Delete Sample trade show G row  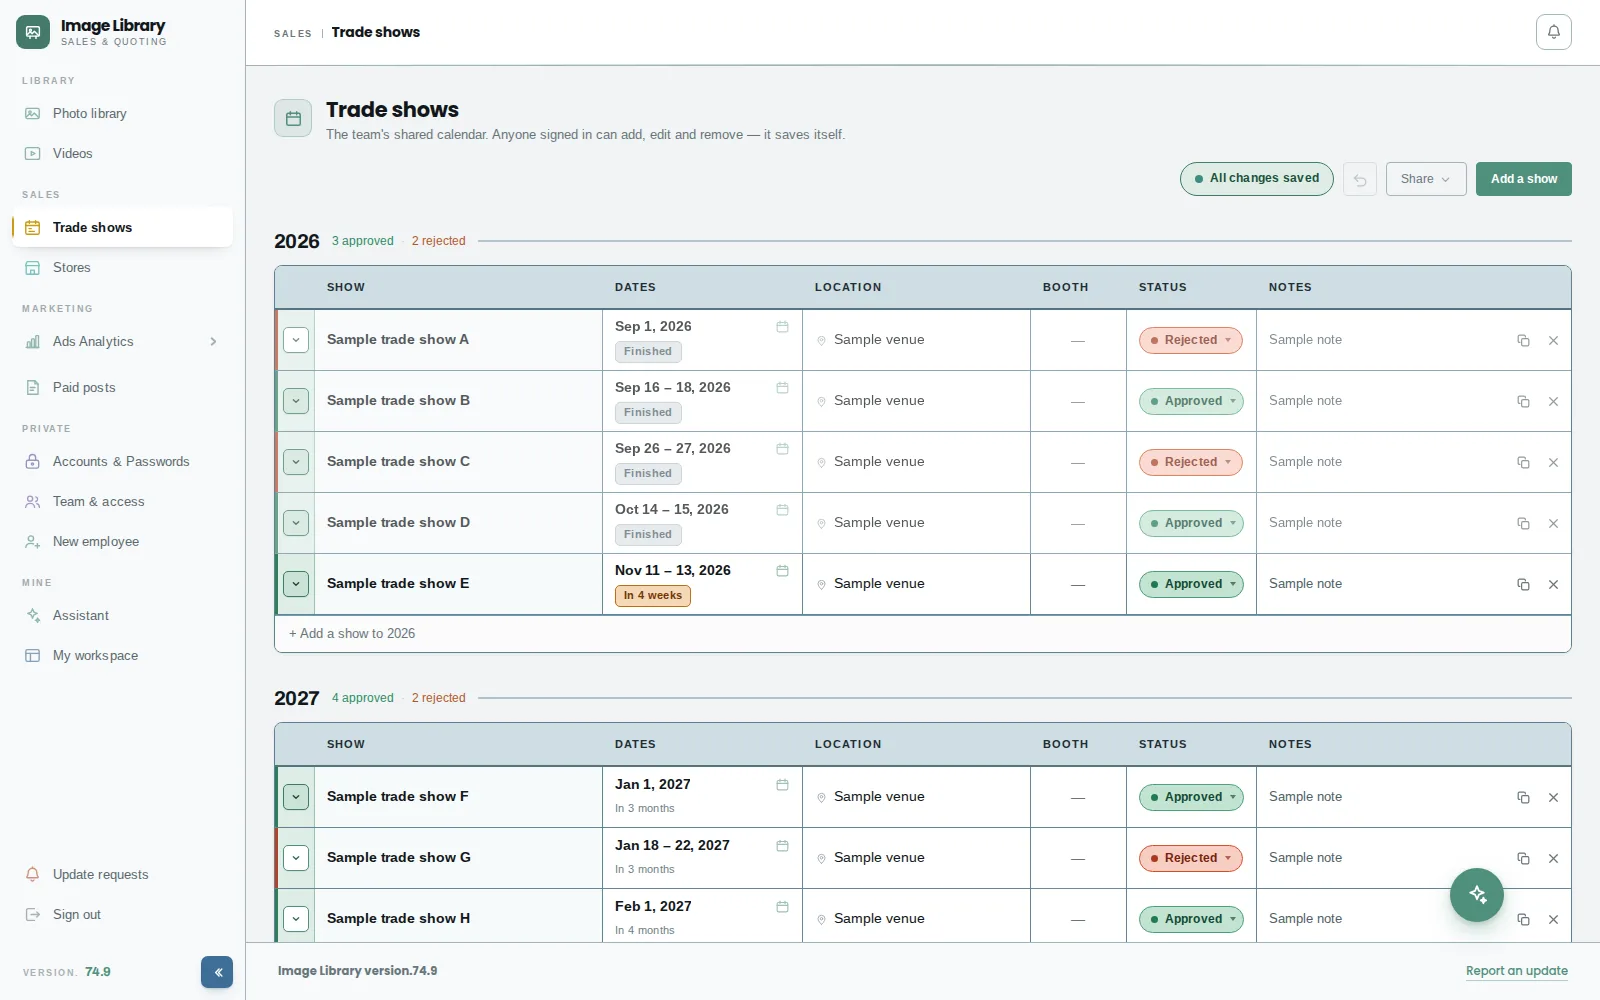click(1553, 858)
